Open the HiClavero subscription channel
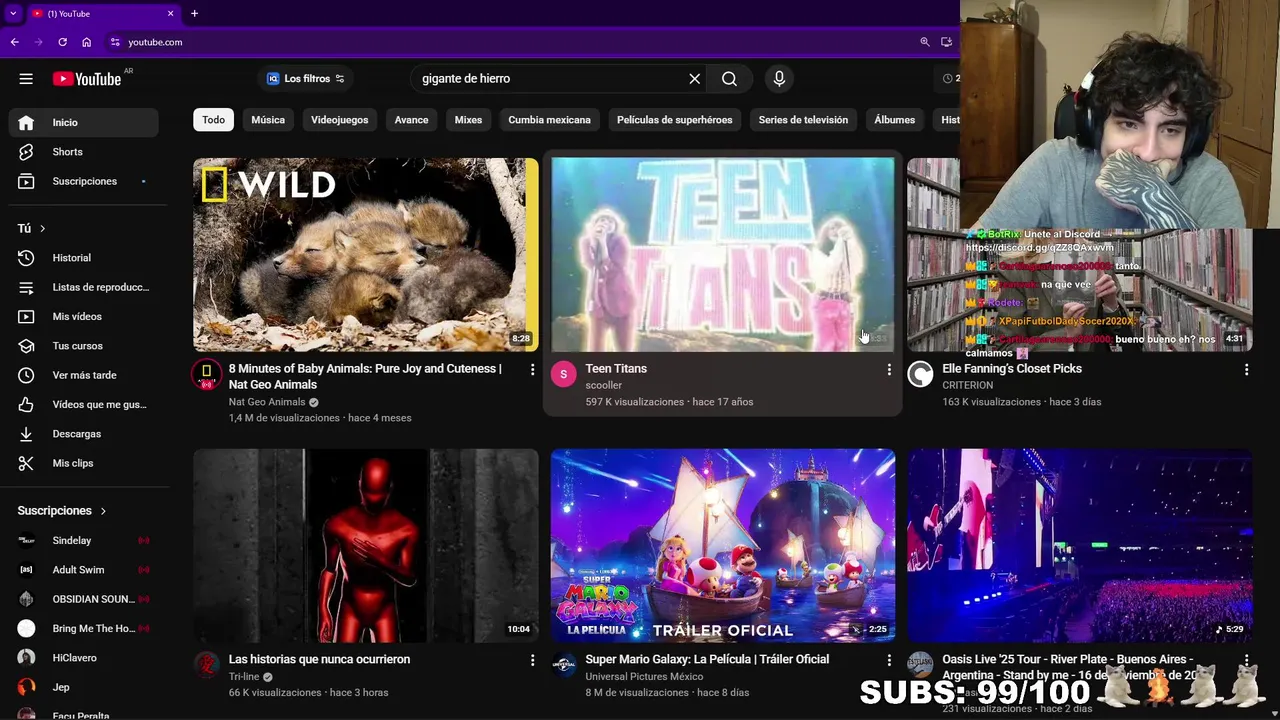Viewport: 1280px width, 720px height. 84,658
